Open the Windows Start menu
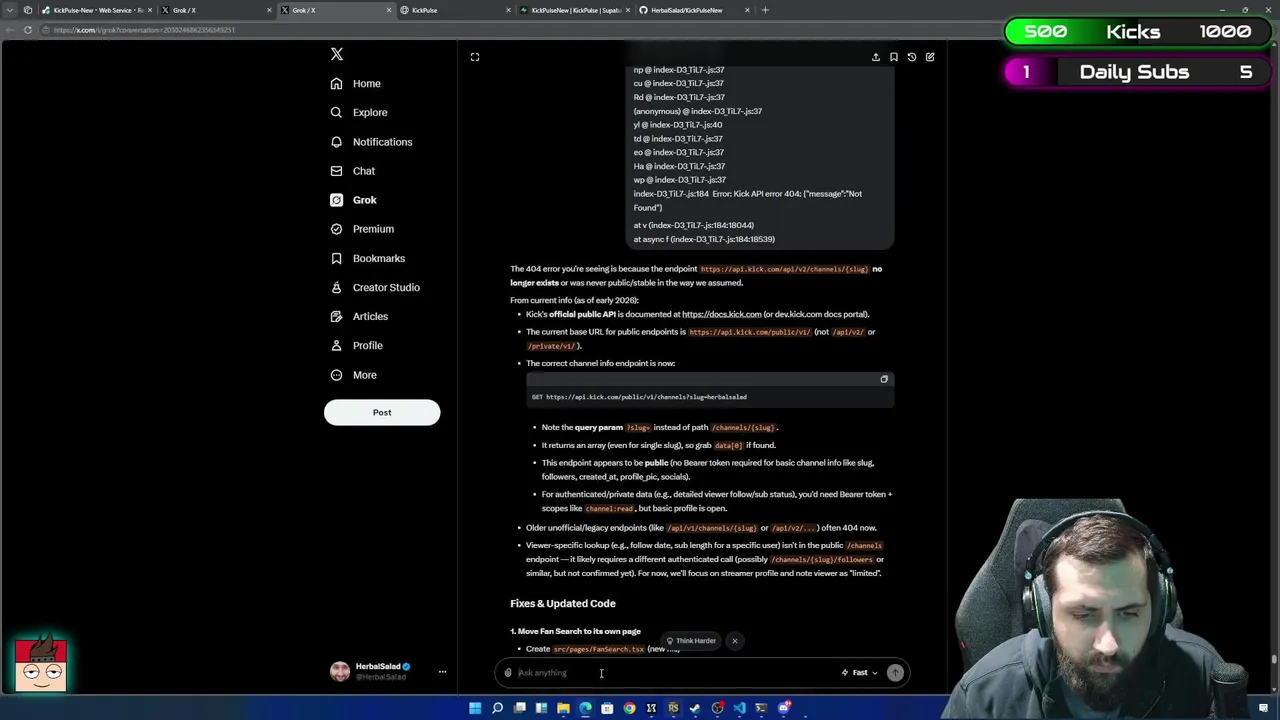This screenshot has height=720, width=1280. pyautogui.click(x=475, y=708)
